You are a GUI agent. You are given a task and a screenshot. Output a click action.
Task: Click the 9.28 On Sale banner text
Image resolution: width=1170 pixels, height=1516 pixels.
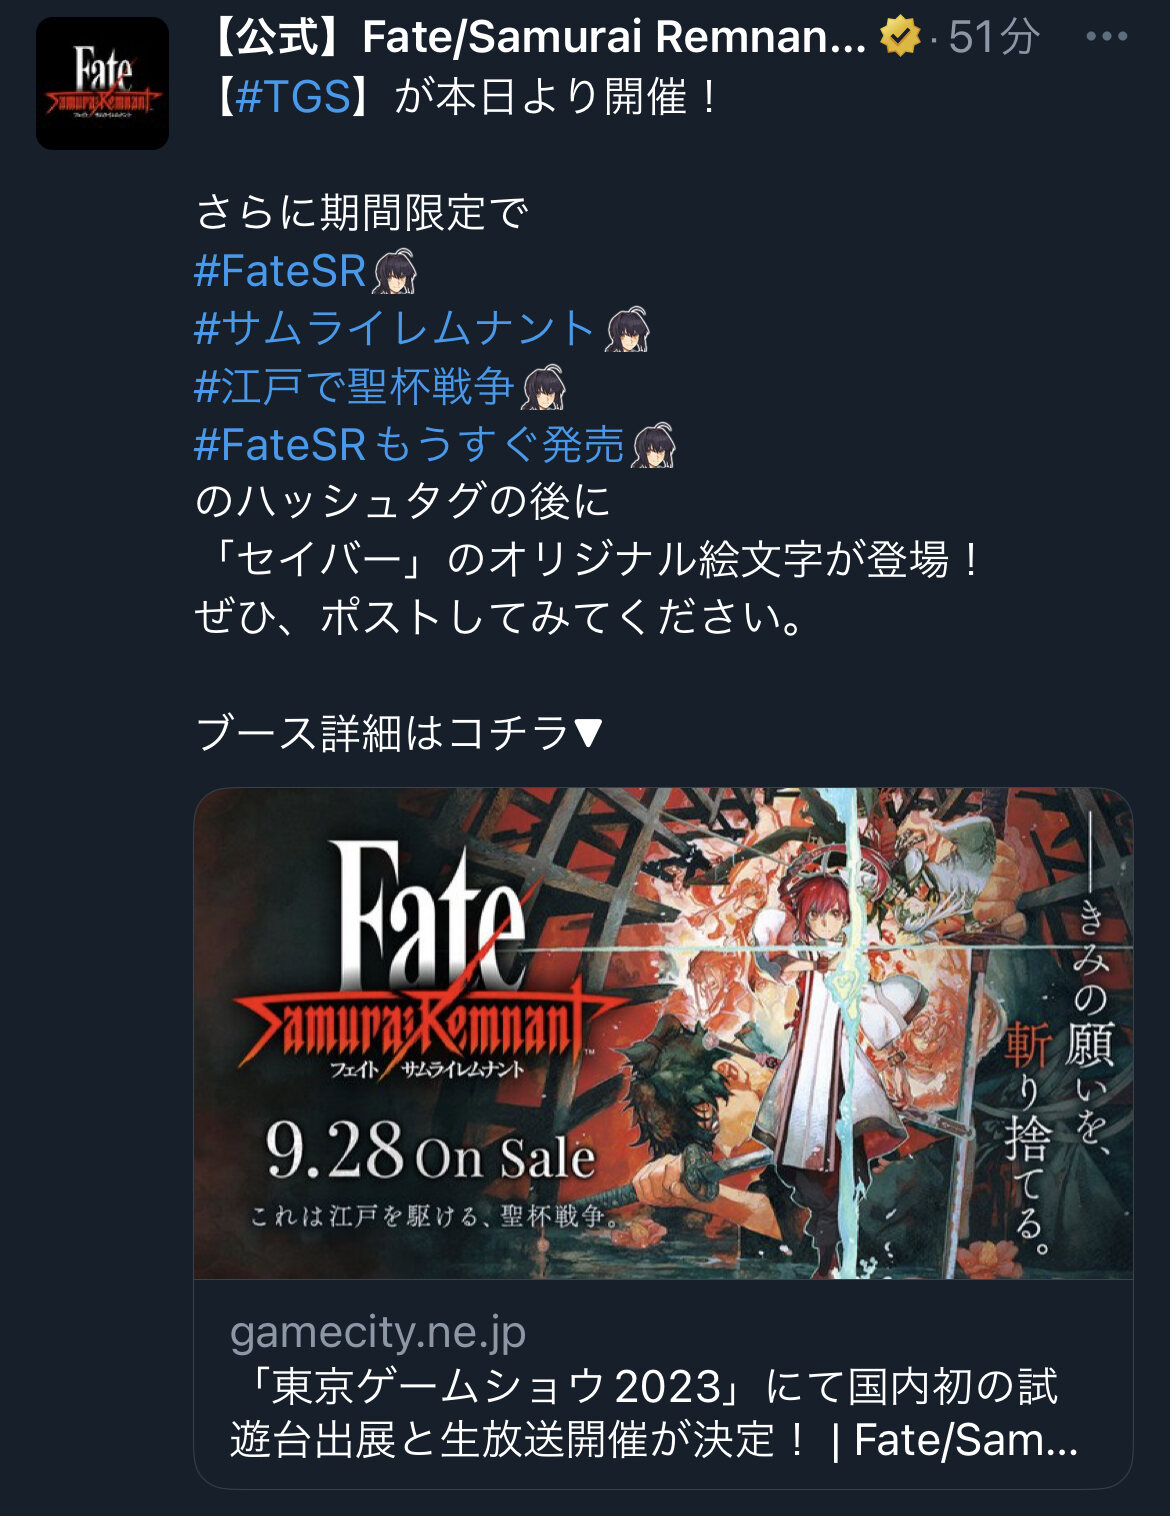(x=430, y=1152)
